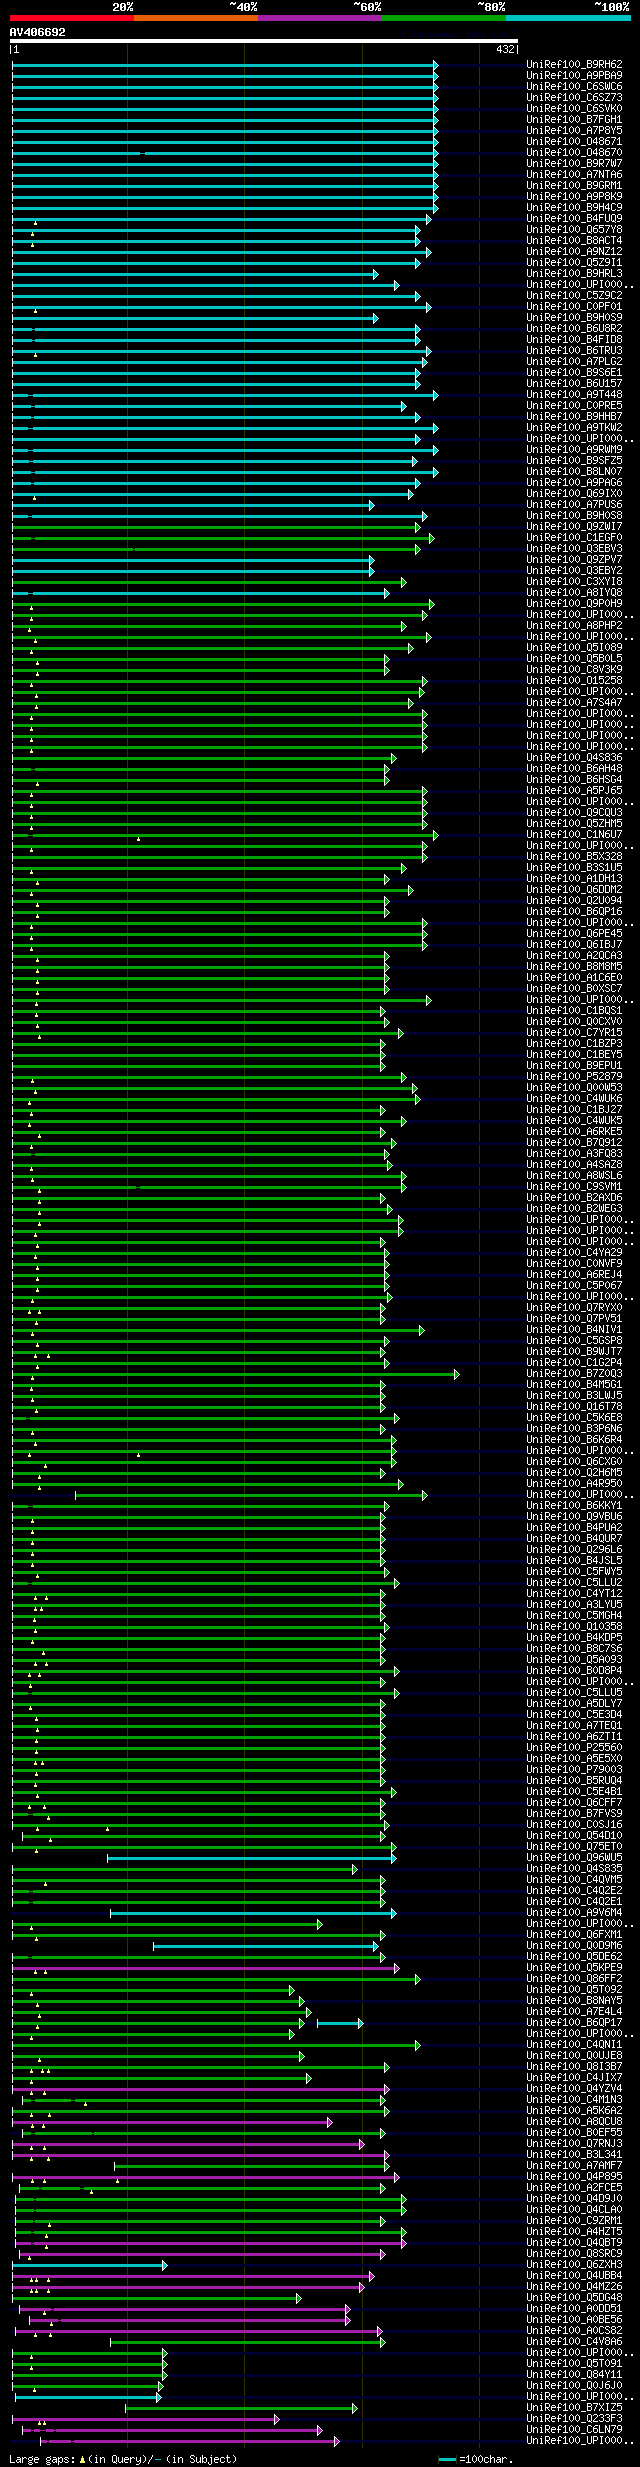
Task: Click the query end position 432
Action: 505,49
